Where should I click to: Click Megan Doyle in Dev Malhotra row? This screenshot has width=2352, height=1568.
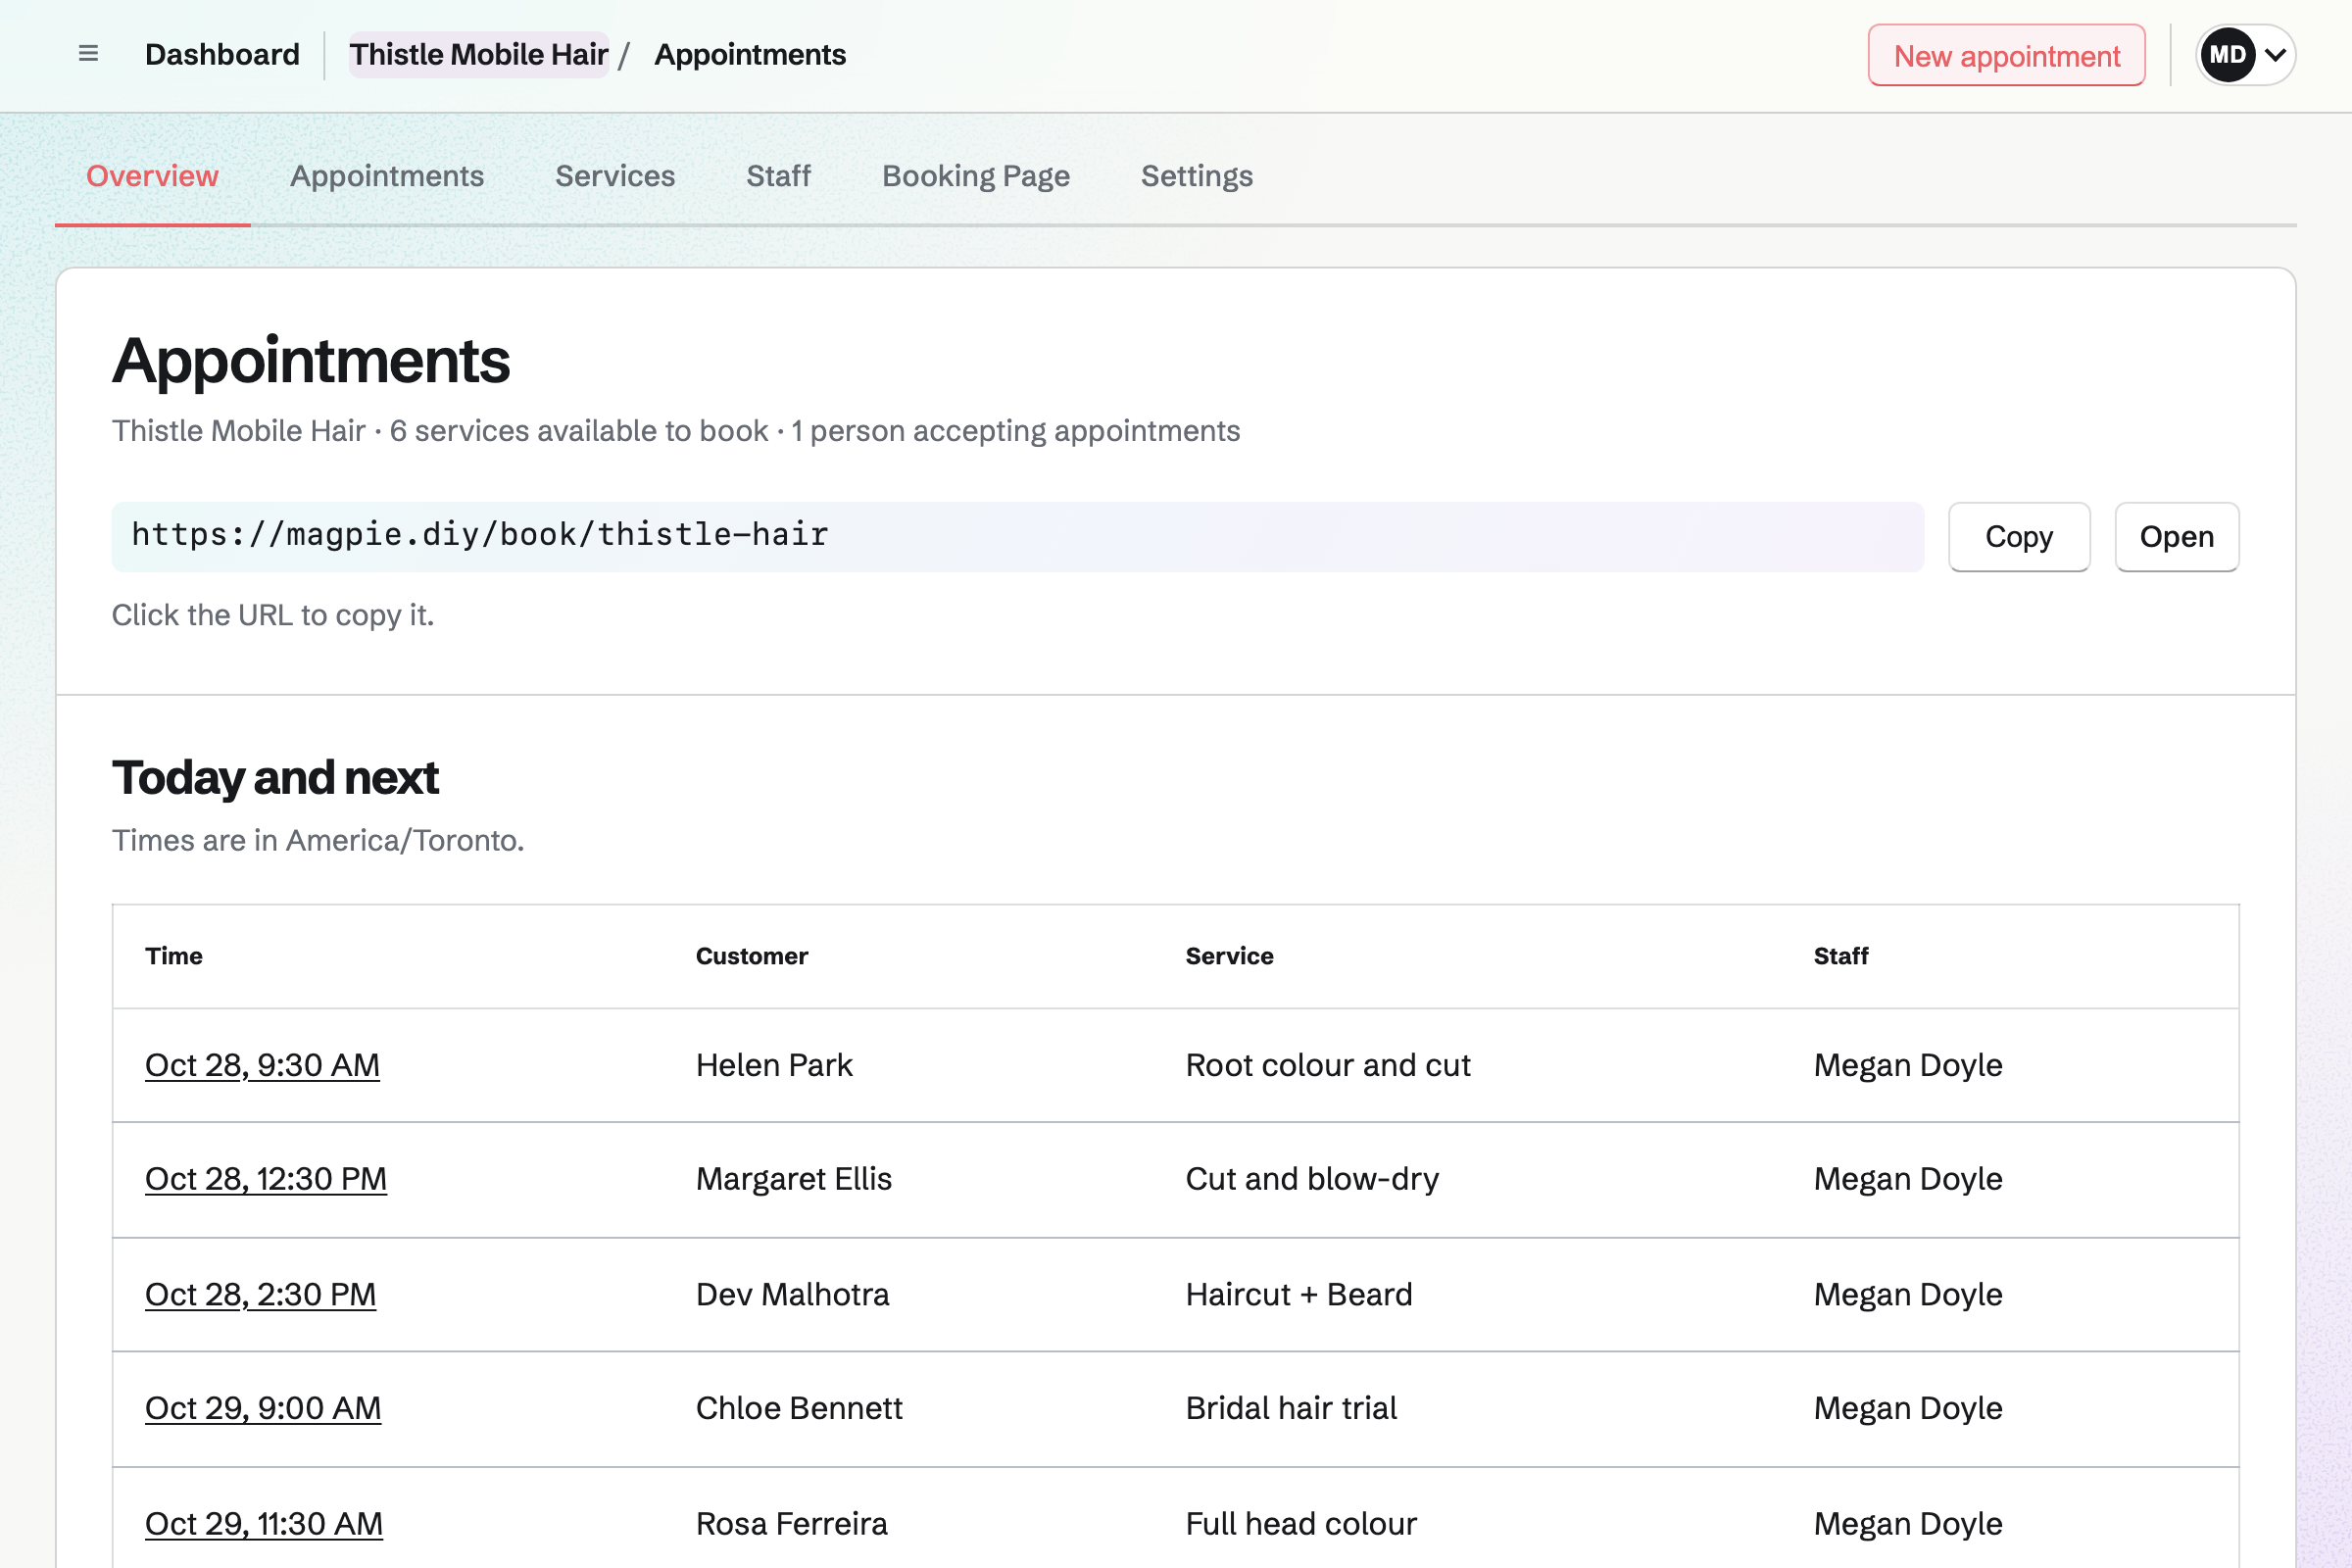tap(1908, 1294)
